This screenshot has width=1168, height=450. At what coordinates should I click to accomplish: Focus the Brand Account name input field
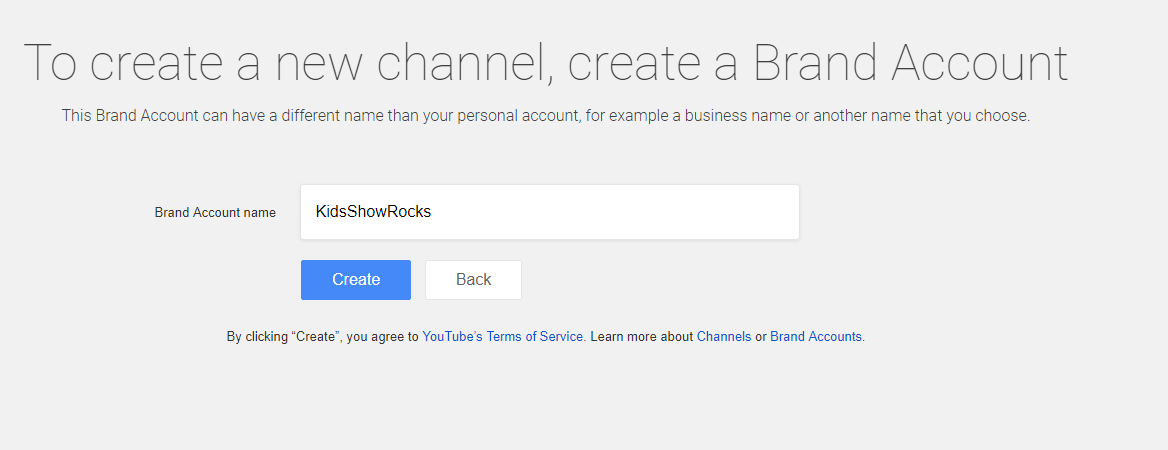pyautogui.click(x=550, y=212)
